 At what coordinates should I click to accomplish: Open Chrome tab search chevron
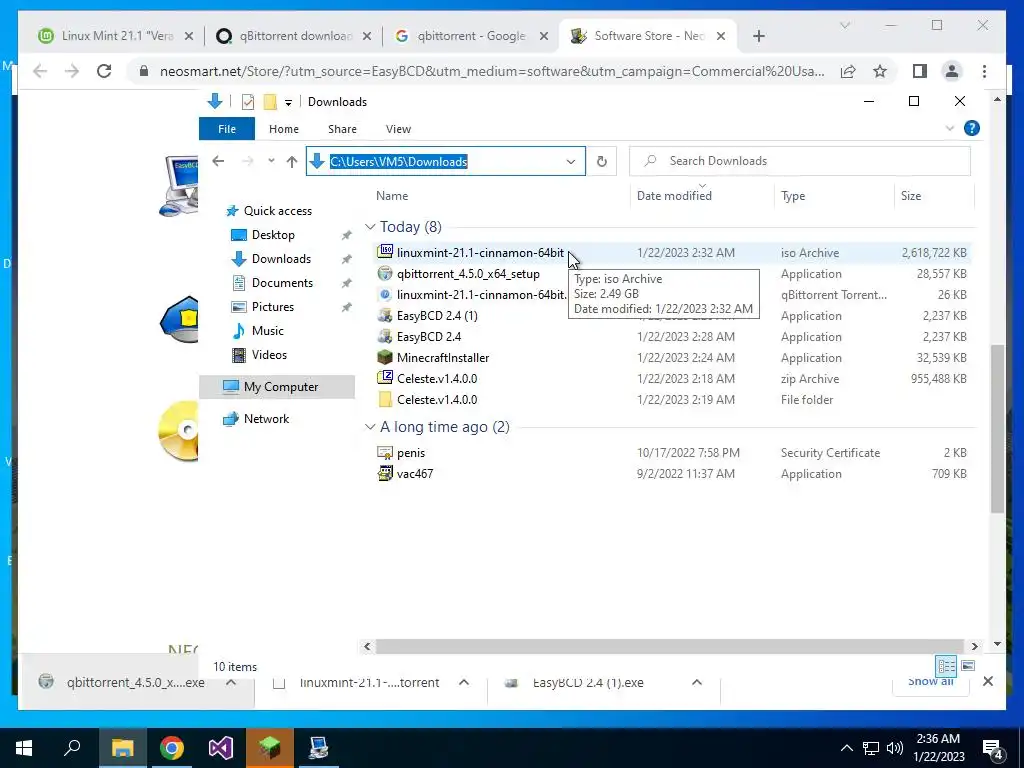point(844,25)
